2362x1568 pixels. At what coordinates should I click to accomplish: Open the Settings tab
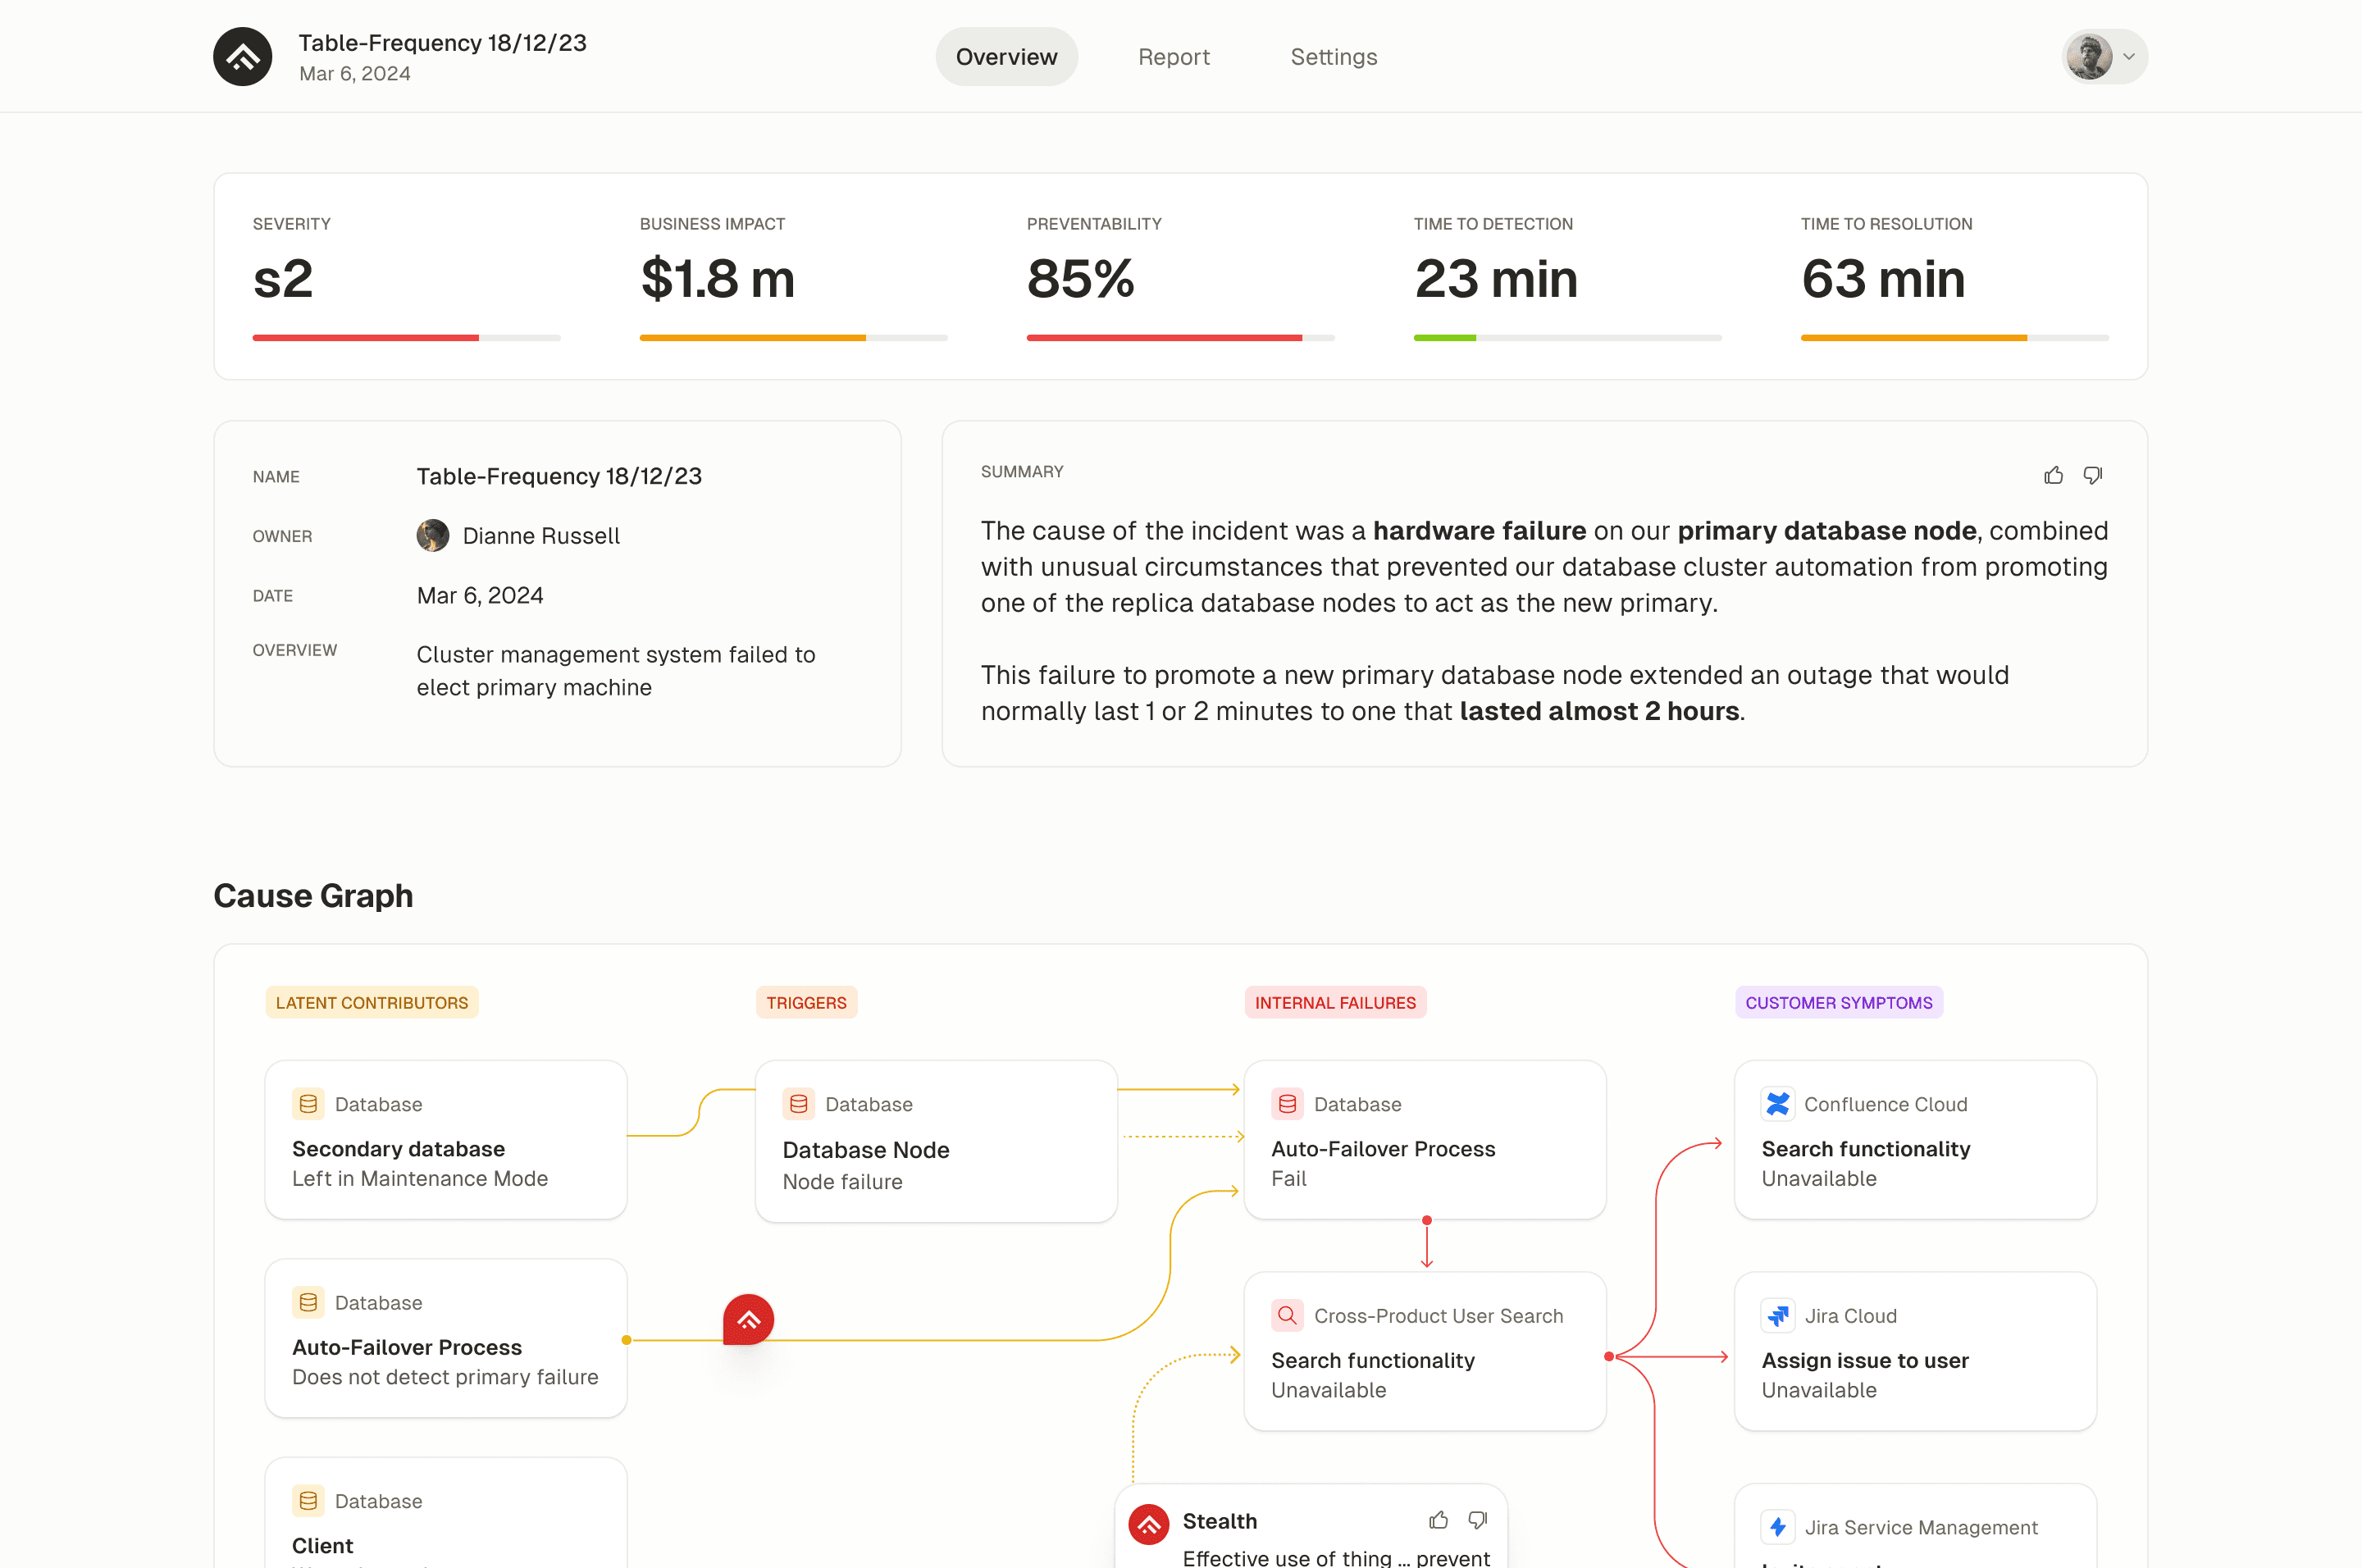[x=1333, y=57]
